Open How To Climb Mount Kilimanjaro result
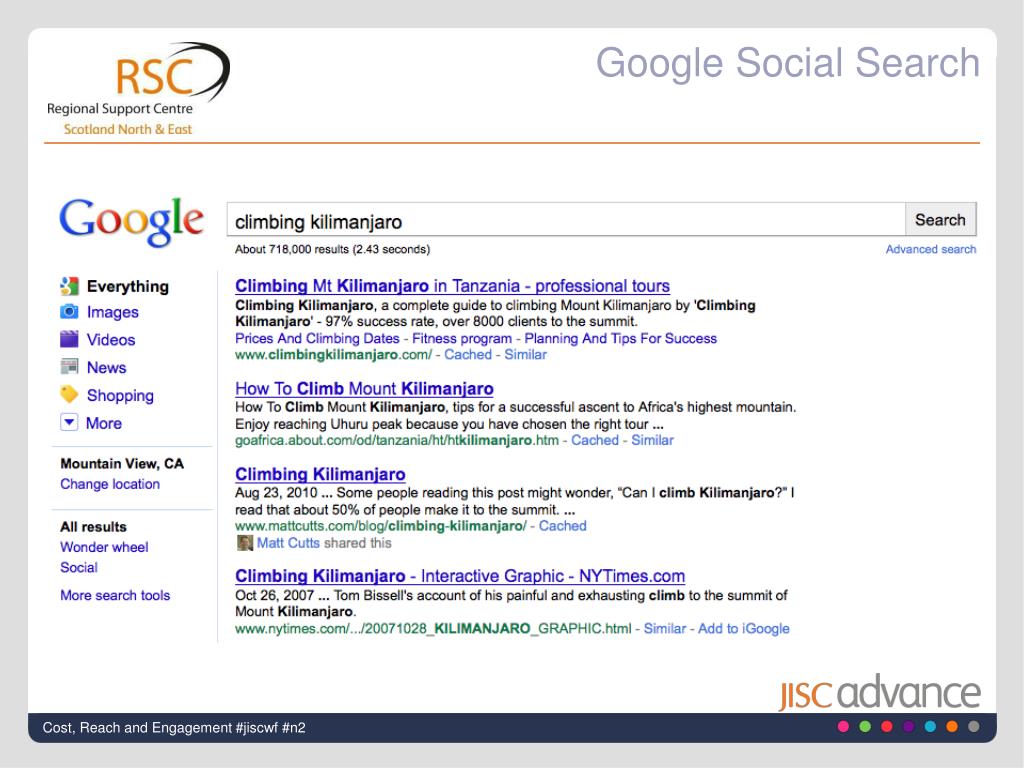Screen dimensions: 1024x768 364,389
